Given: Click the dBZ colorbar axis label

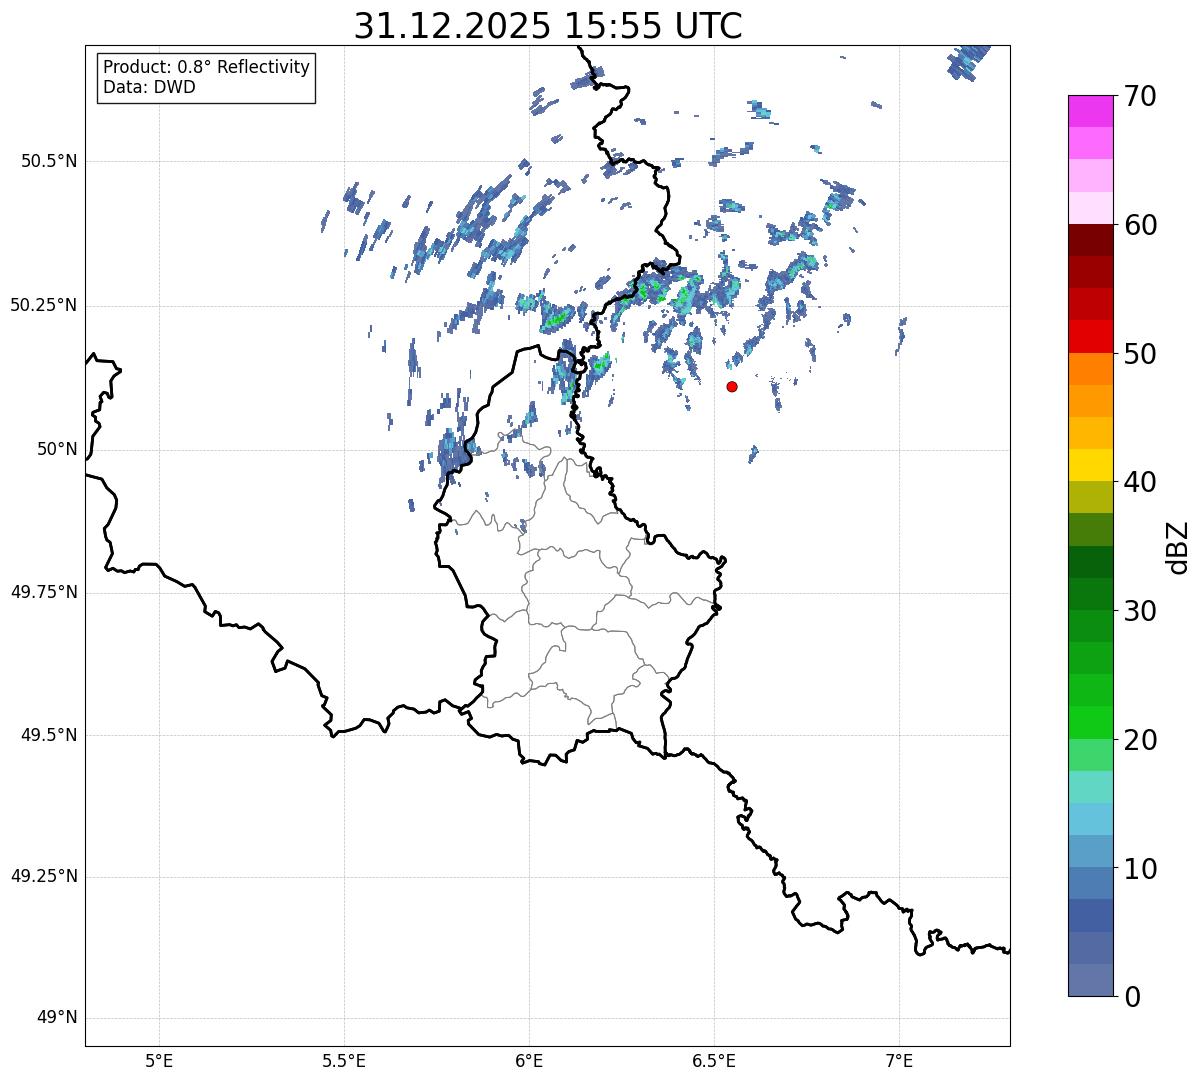Looking at the screenshot, I should tap(1178, 547).
